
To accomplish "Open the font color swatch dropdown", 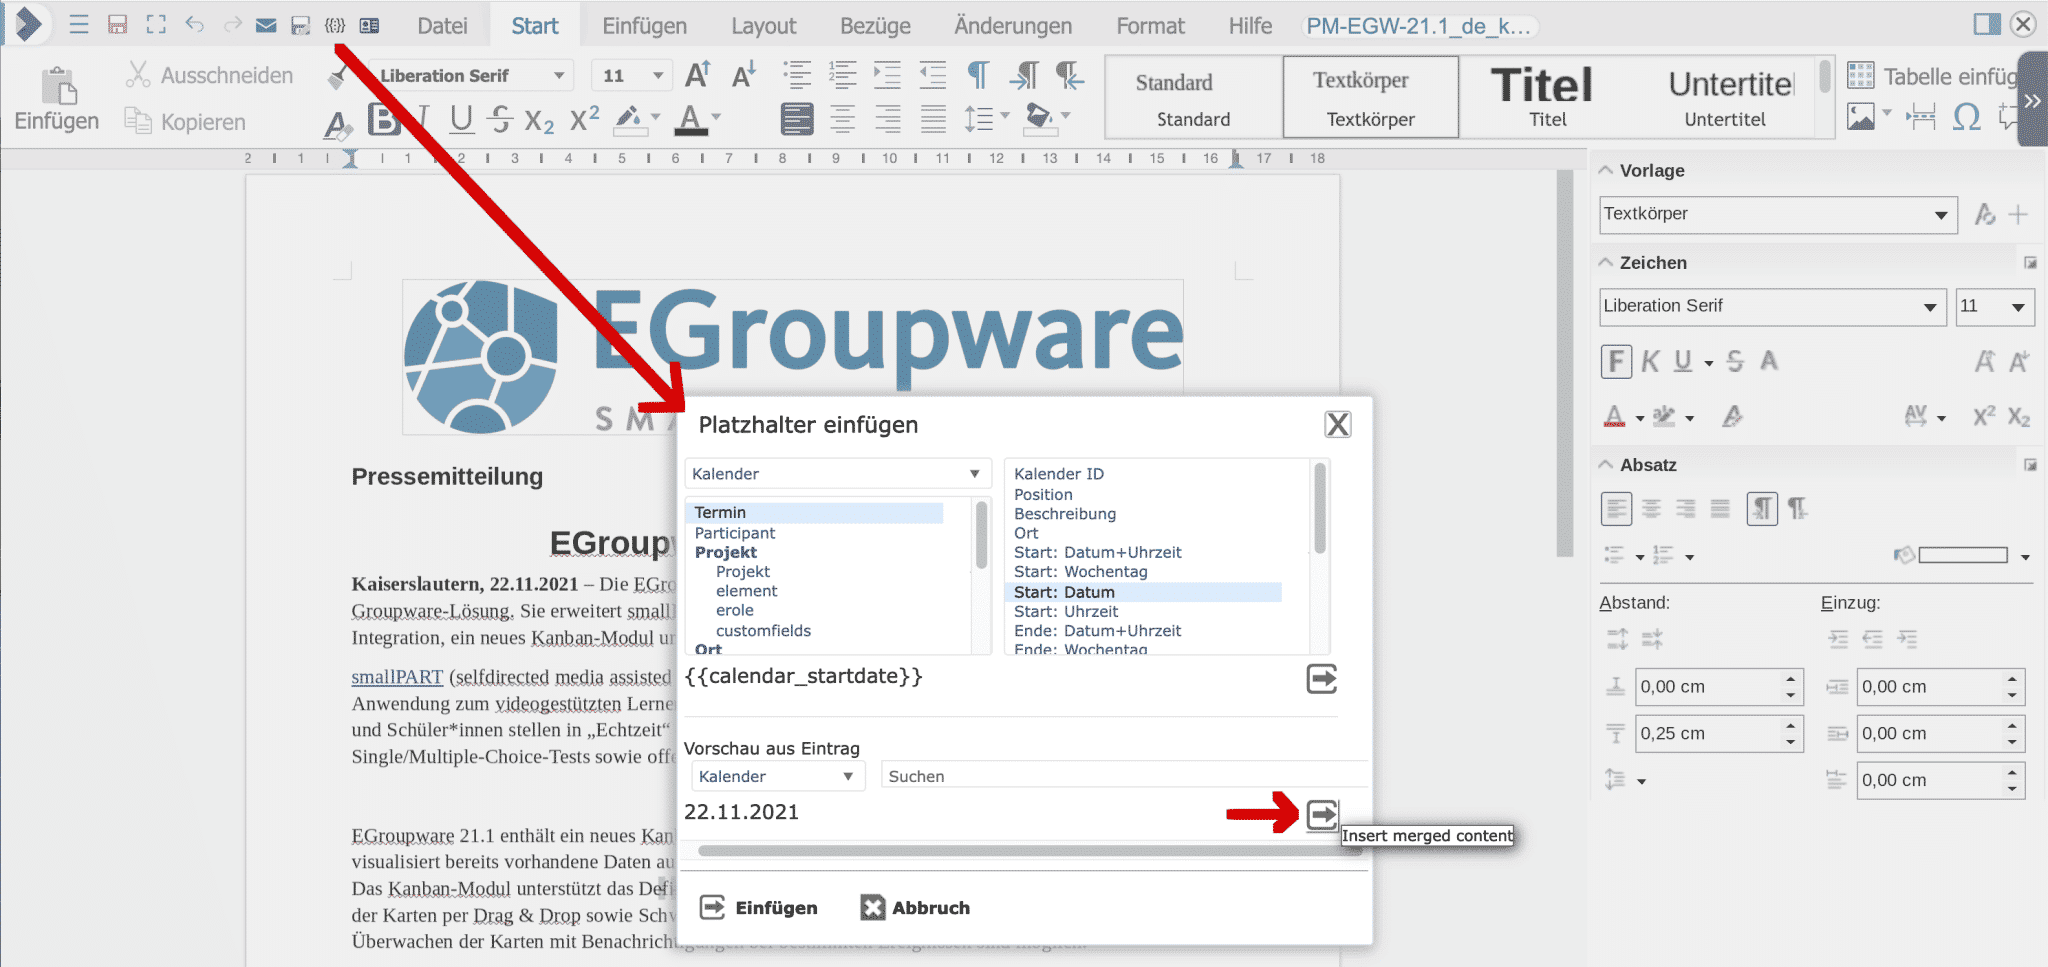I will pos(716,119).
